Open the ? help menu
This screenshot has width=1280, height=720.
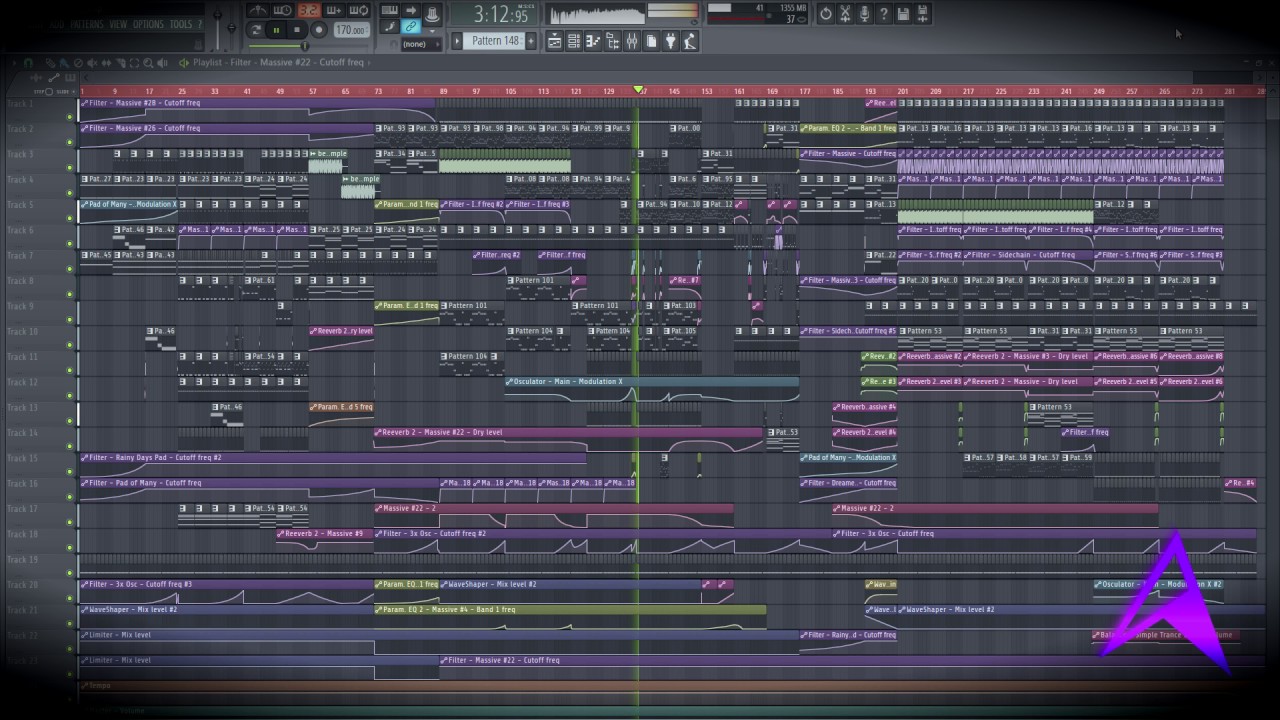[199, 24]
